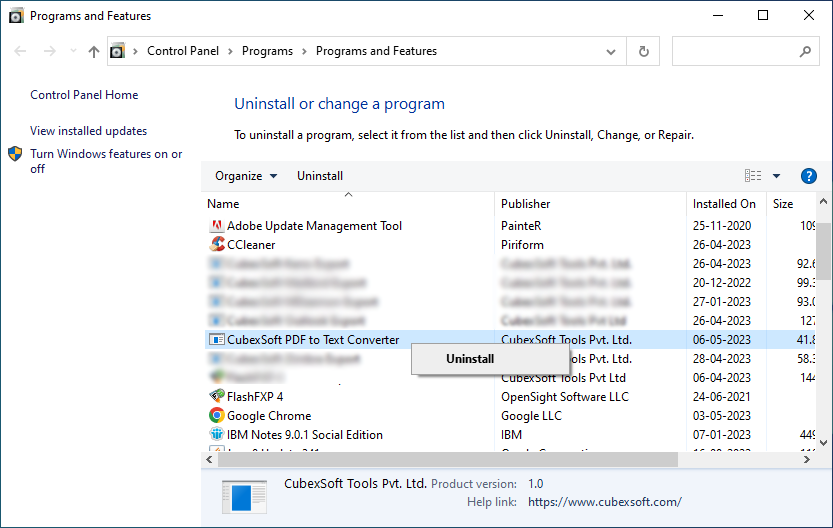Select IBM Notes 9.0.1 Social Edition
The image size is (833, 528).
pos(510,435)
